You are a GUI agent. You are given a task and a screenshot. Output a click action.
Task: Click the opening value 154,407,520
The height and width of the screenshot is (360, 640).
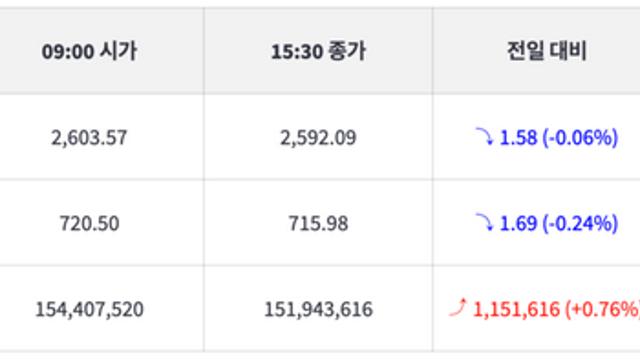tap(89, 309)
